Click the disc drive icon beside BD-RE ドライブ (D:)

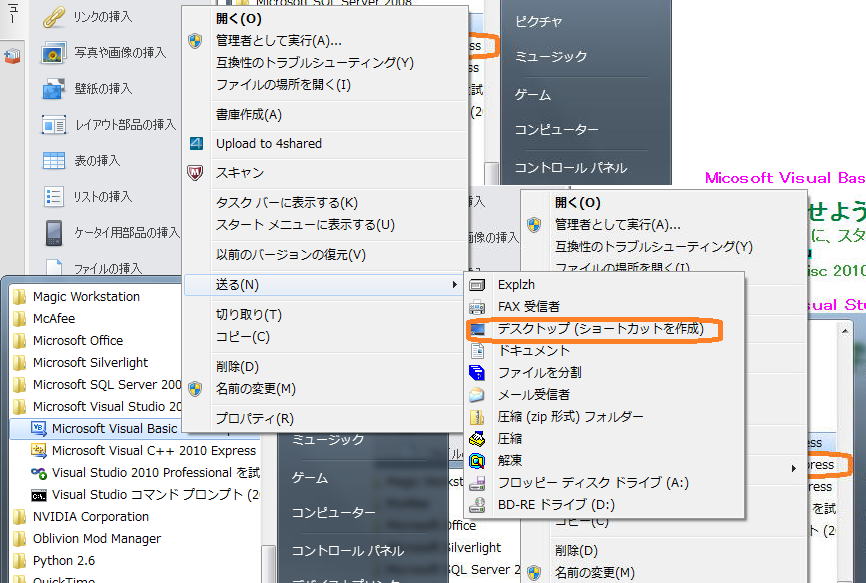click(477, 505)
